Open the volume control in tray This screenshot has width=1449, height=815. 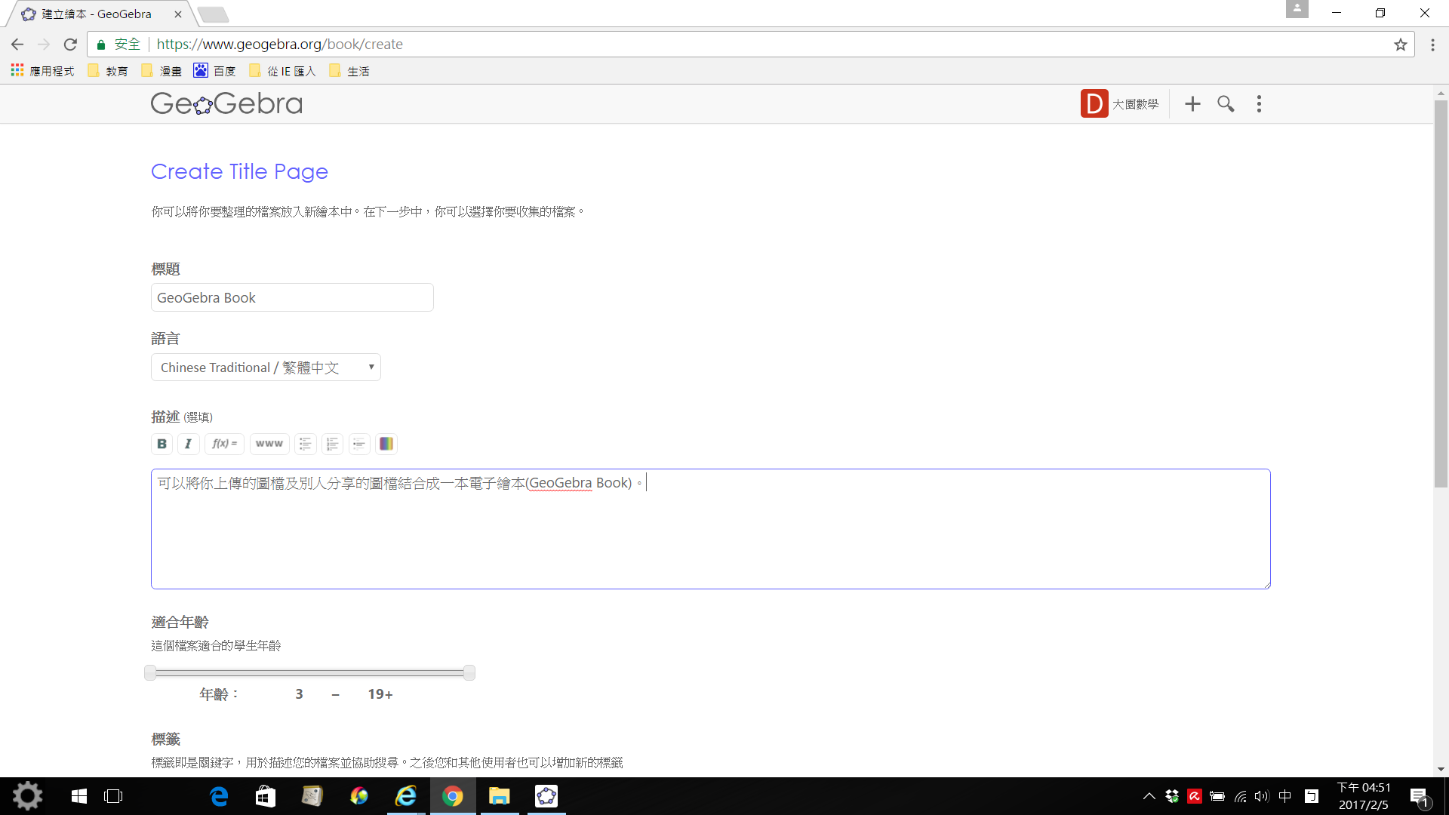[1261, 796]
